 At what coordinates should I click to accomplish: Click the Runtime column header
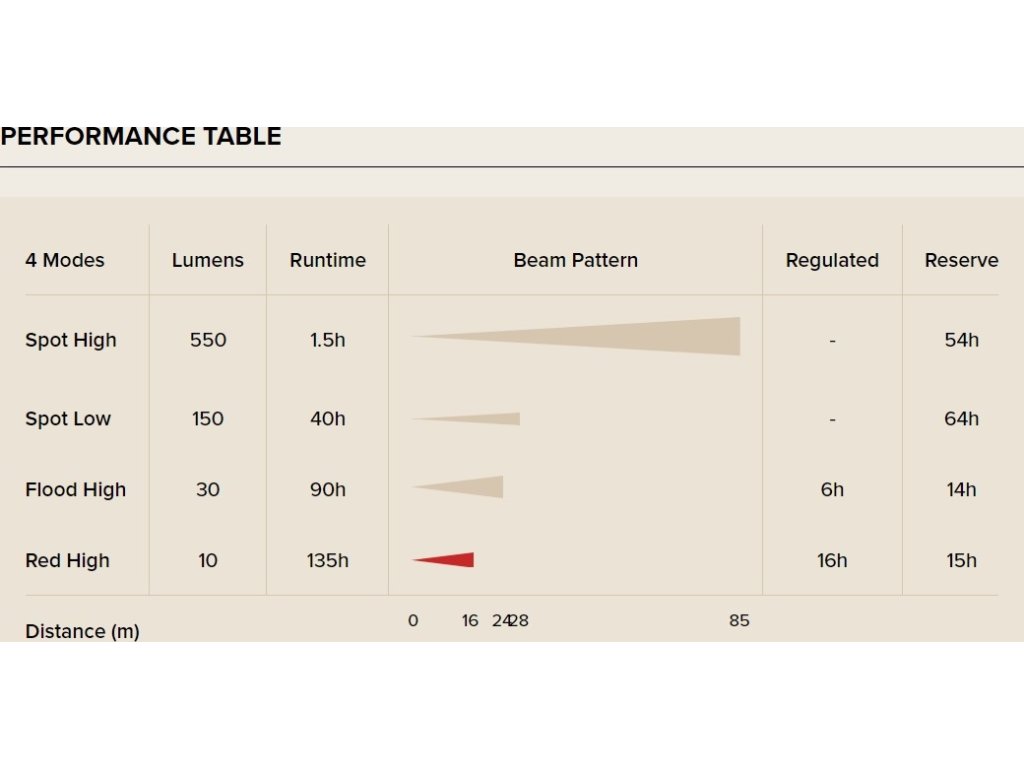328,260
